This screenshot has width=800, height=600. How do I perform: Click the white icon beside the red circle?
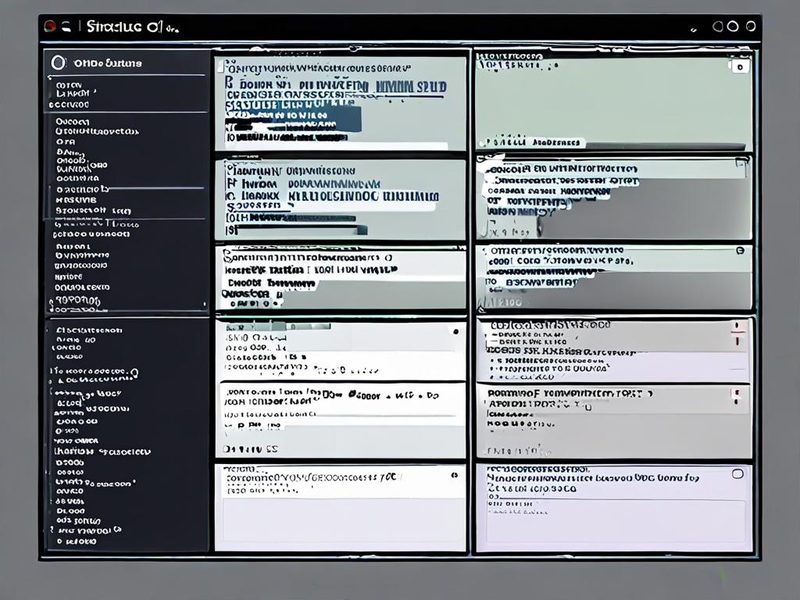pyautogui.click(x=66, y=27)
